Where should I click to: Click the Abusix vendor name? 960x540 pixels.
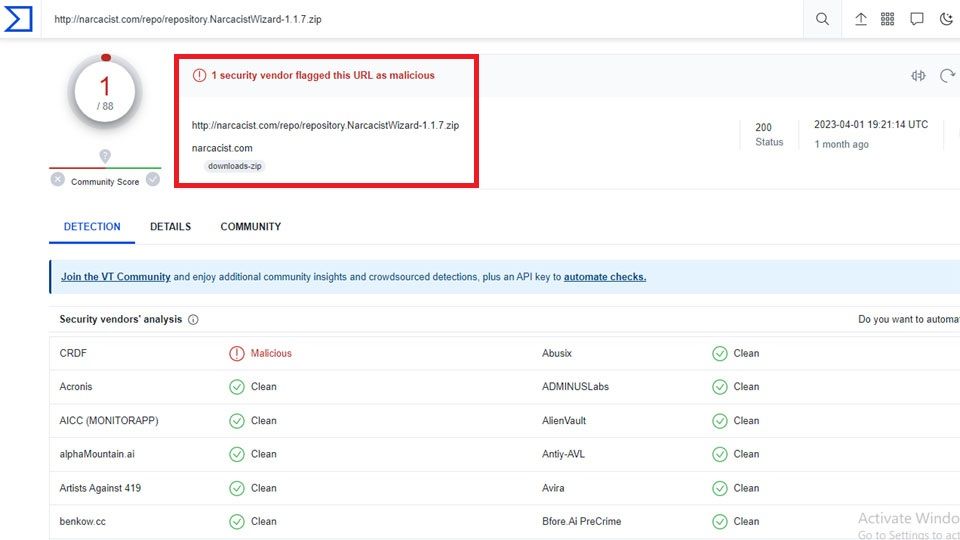[x=557, y=353]
